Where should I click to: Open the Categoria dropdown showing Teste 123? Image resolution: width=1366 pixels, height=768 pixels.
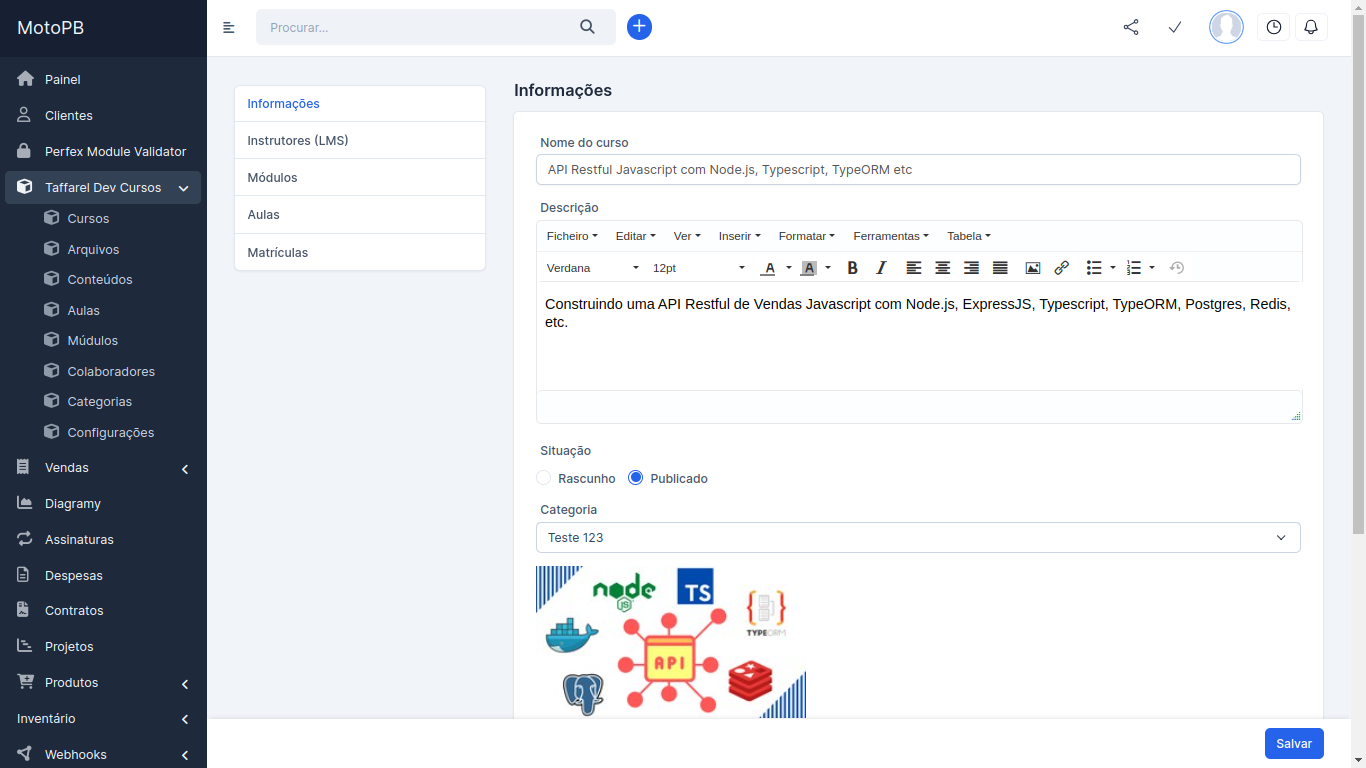click(918, 537)
